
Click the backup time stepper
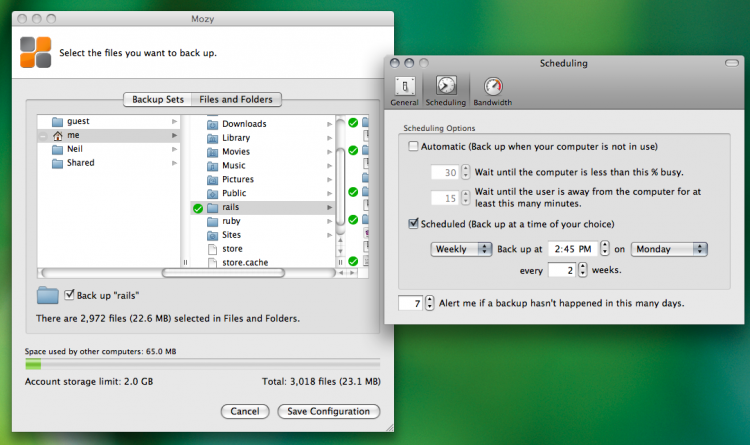pyautogui.click(x=605, y=248)
